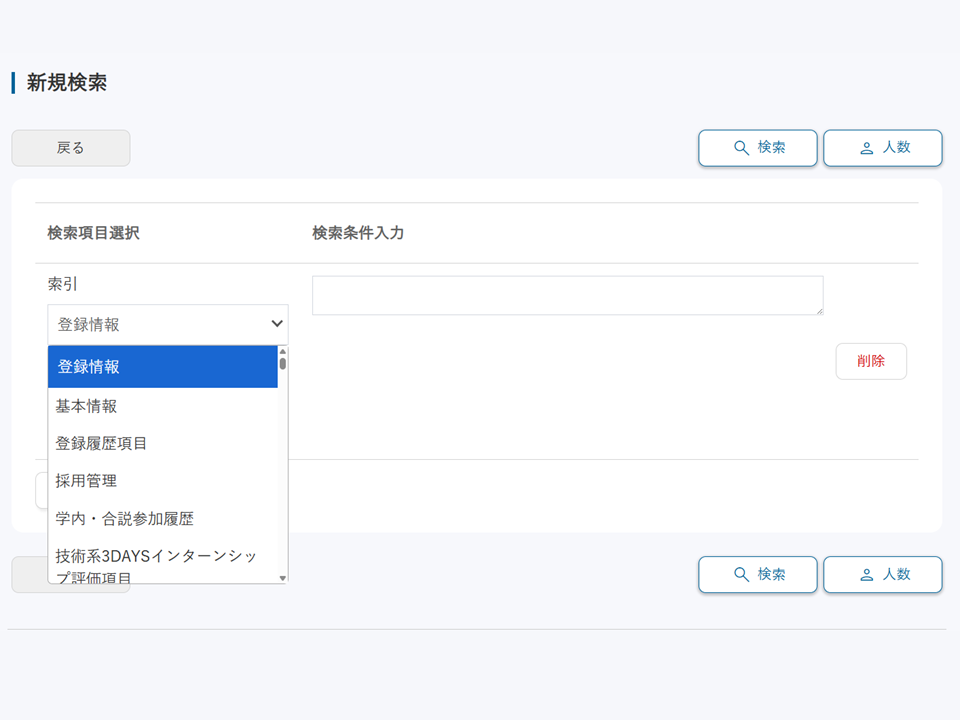Click the resize handle of the condition textarea
This screenshot has width=960, height=720.
[x=819, y=310]
